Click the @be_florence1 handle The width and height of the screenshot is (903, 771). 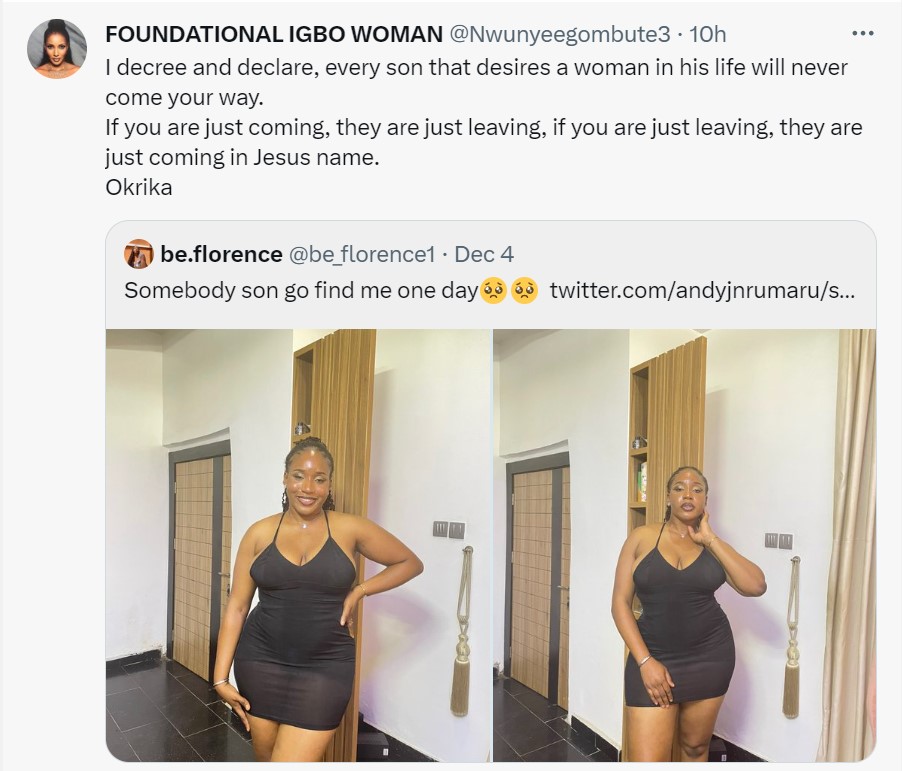361,255
